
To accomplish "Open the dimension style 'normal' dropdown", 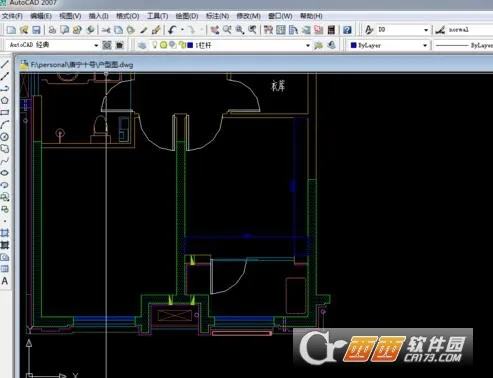I will [x=469, y=30].
